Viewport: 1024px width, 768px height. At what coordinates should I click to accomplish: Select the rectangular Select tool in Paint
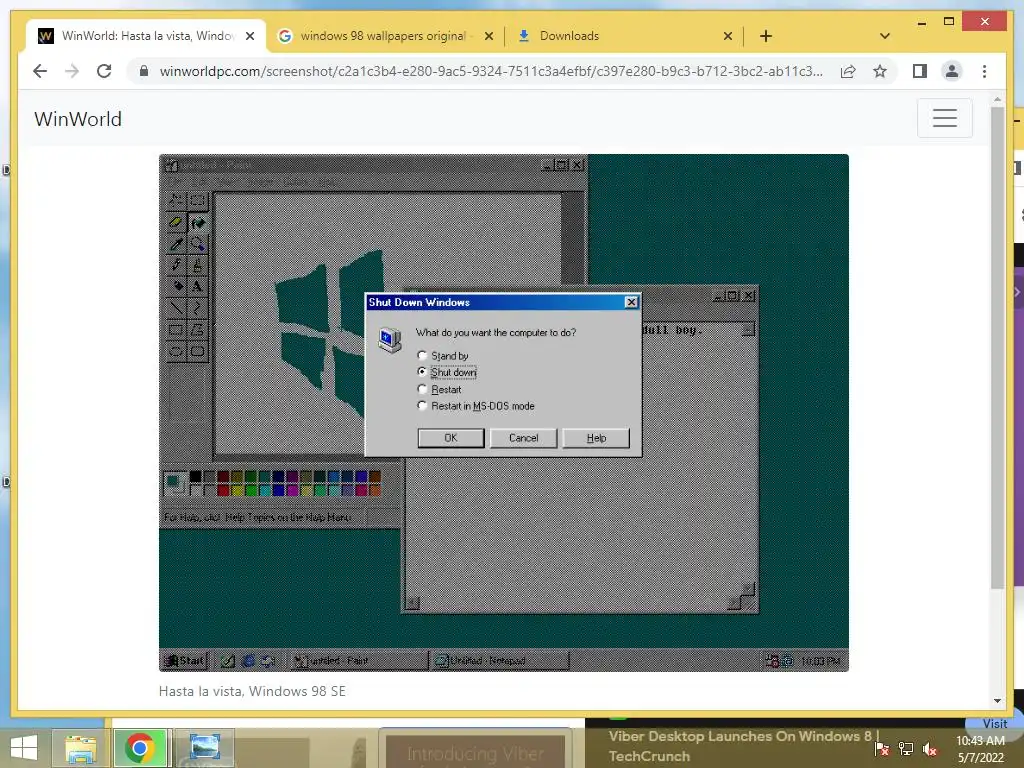[x=197, y=200]
